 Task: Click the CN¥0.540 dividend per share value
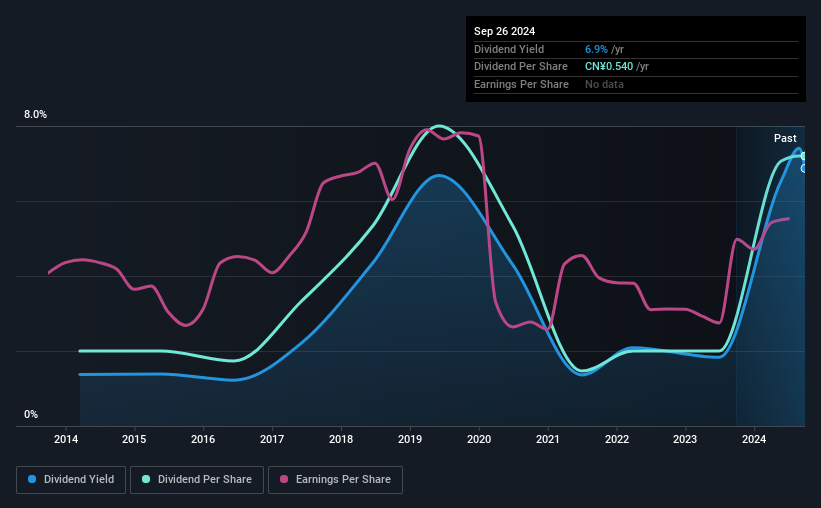click(609, 67)
